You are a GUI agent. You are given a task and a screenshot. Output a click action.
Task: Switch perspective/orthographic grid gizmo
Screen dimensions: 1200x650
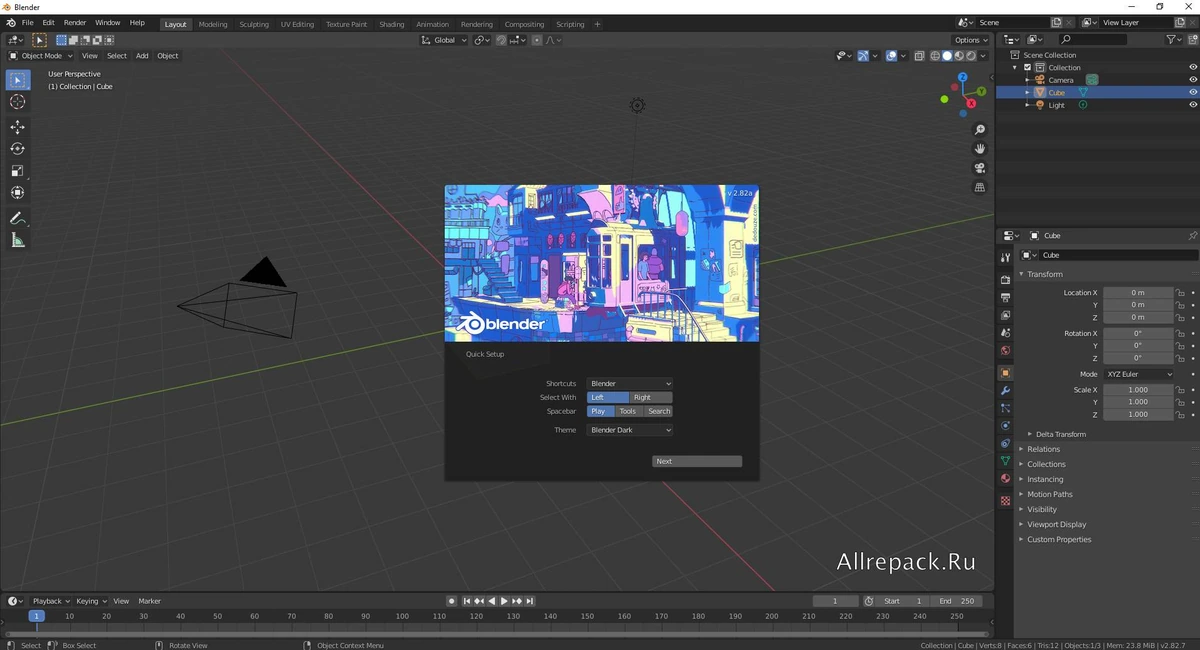coord(980,187)
